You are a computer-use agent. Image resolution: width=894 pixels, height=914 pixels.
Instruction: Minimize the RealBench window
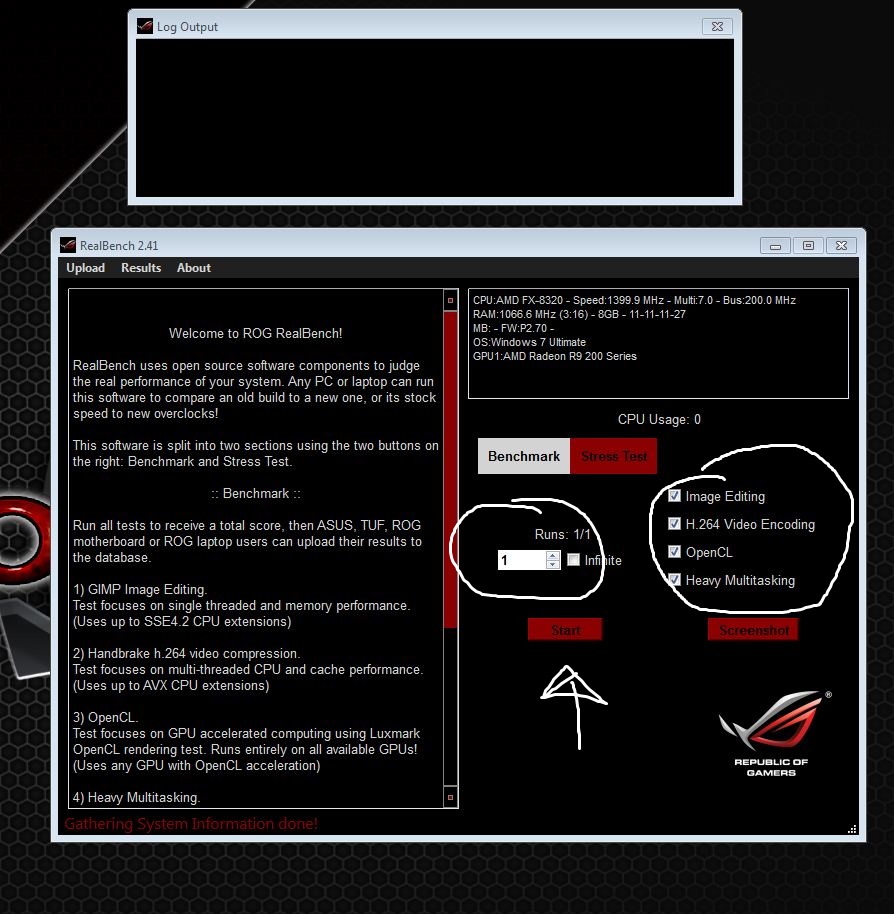point(775,246)
